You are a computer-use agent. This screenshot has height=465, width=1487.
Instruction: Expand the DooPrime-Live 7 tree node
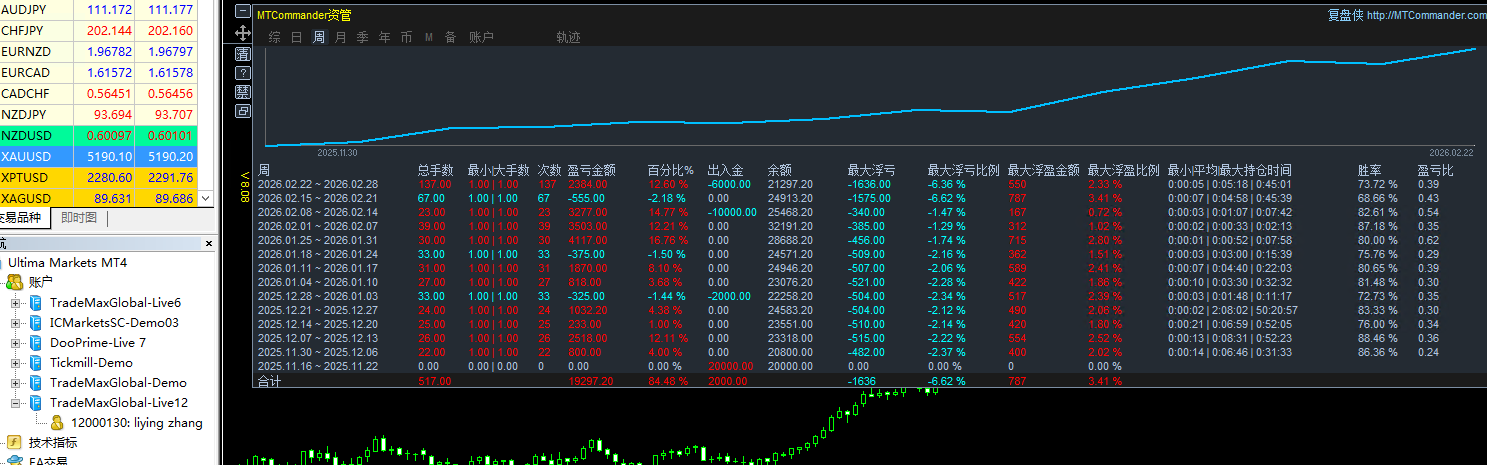(x=16, y=343)
